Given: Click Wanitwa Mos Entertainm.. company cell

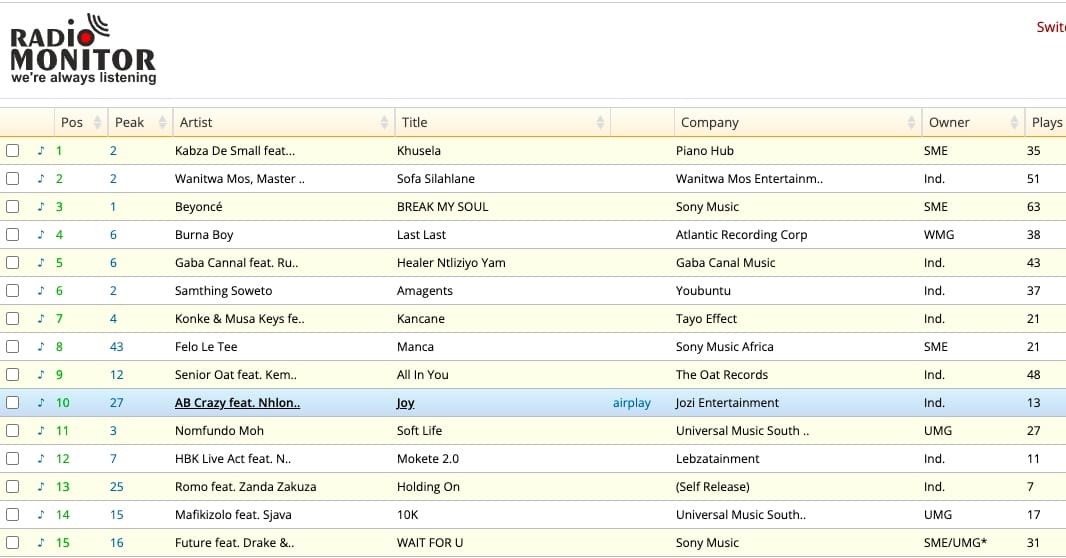Looking at the screenshot, I should tap(749, 179).
